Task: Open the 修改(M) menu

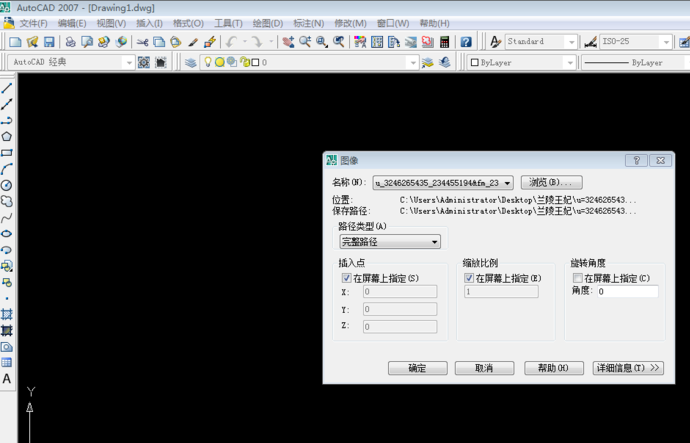Action: pyautogui.click(x=350, y=23)
